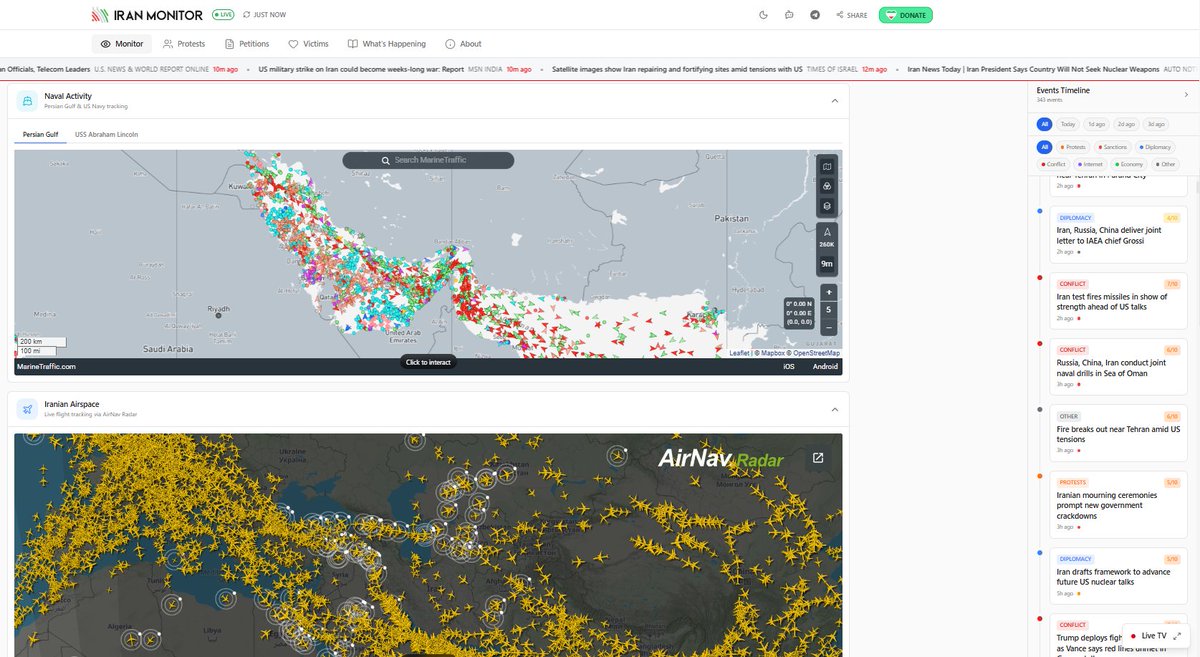Filter events by Other category
The height and width of the screenshot is (657, 1200).
(x=1166, y=164)
